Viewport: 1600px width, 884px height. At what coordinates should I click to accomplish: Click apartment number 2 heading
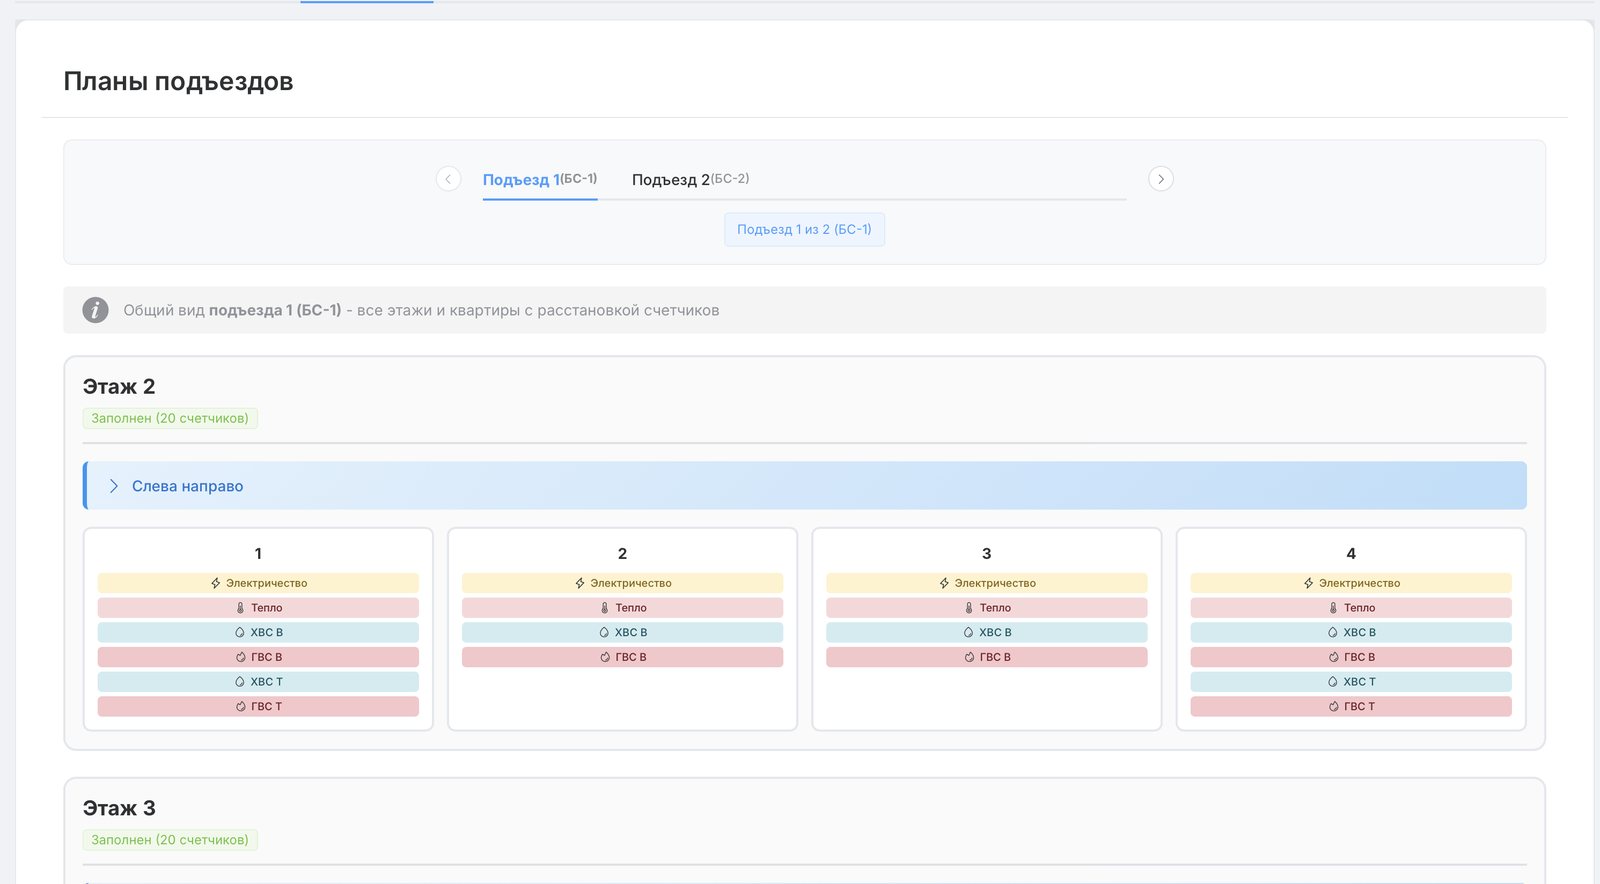pos(622,553)
